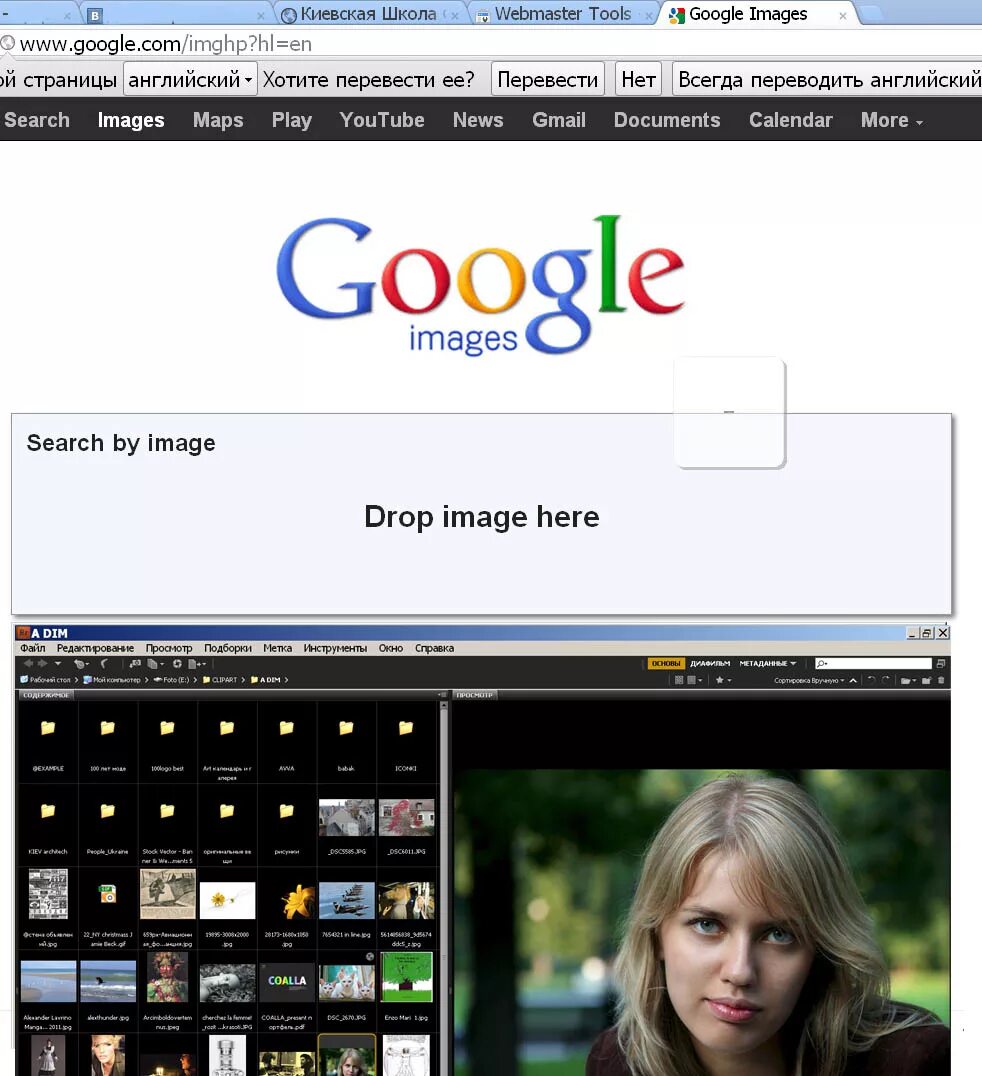Click the refine/refresh circular icon in Bridge toolbar

pos(176,664)
